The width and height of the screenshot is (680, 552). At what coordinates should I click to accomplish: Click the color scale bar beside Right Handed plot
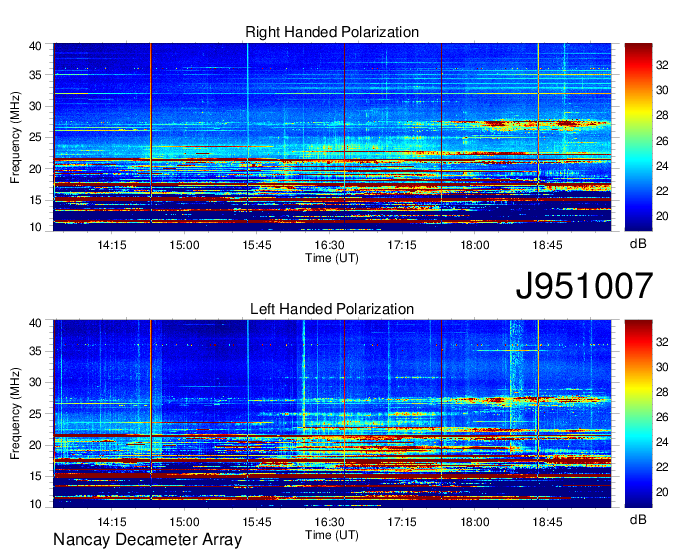click(x=638, y=137)
